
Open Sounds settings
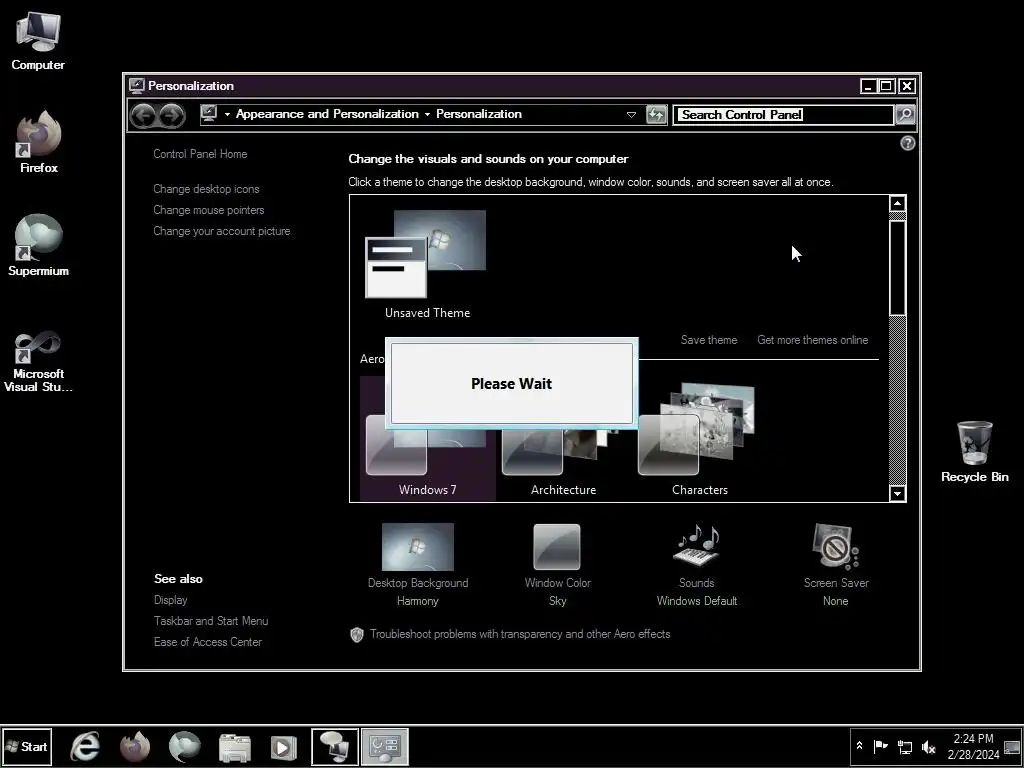696,565
